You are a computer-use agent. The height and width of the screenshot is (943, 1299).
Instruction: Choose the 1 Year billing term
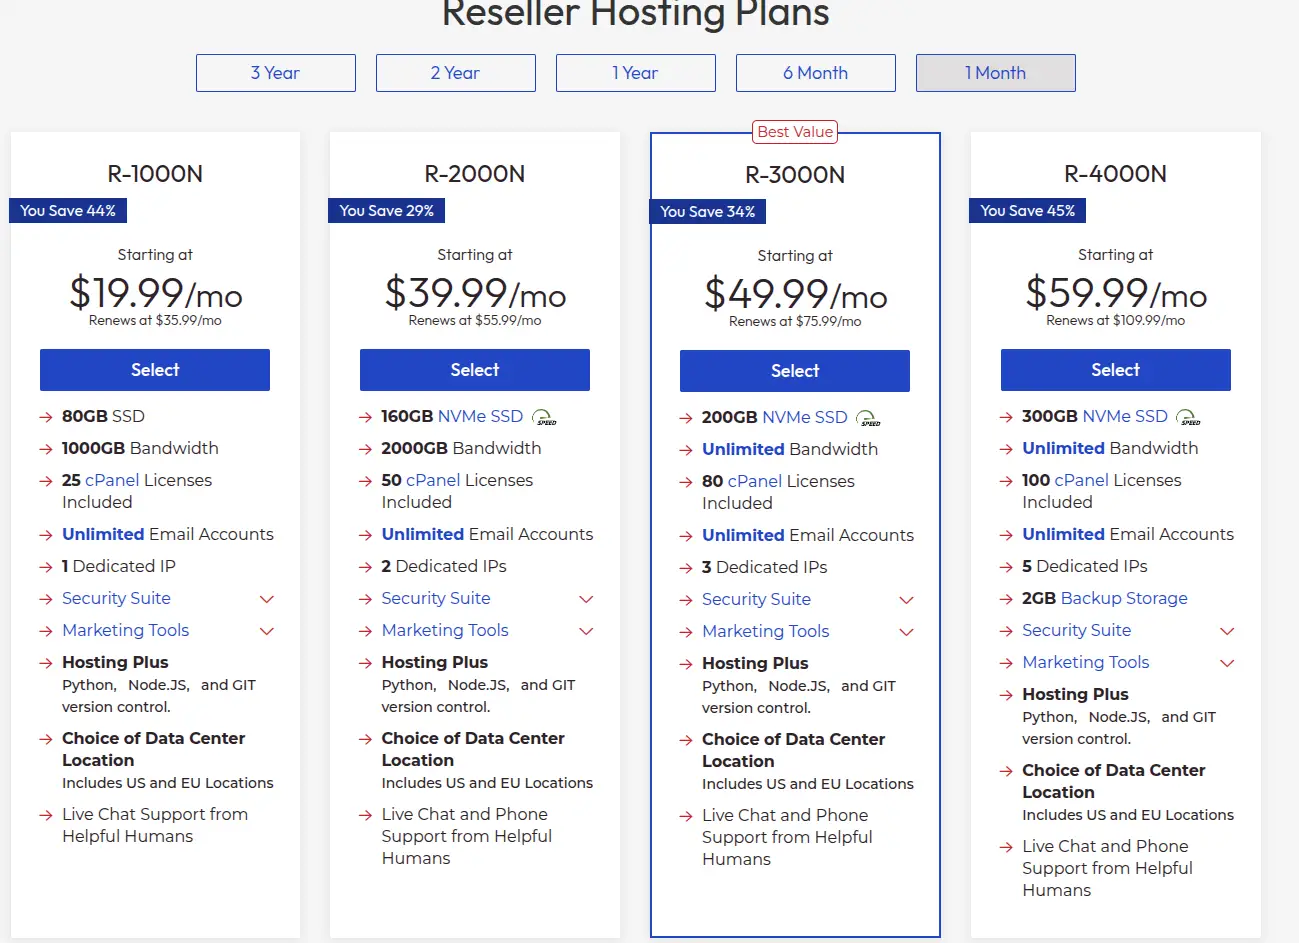[636, 73]
